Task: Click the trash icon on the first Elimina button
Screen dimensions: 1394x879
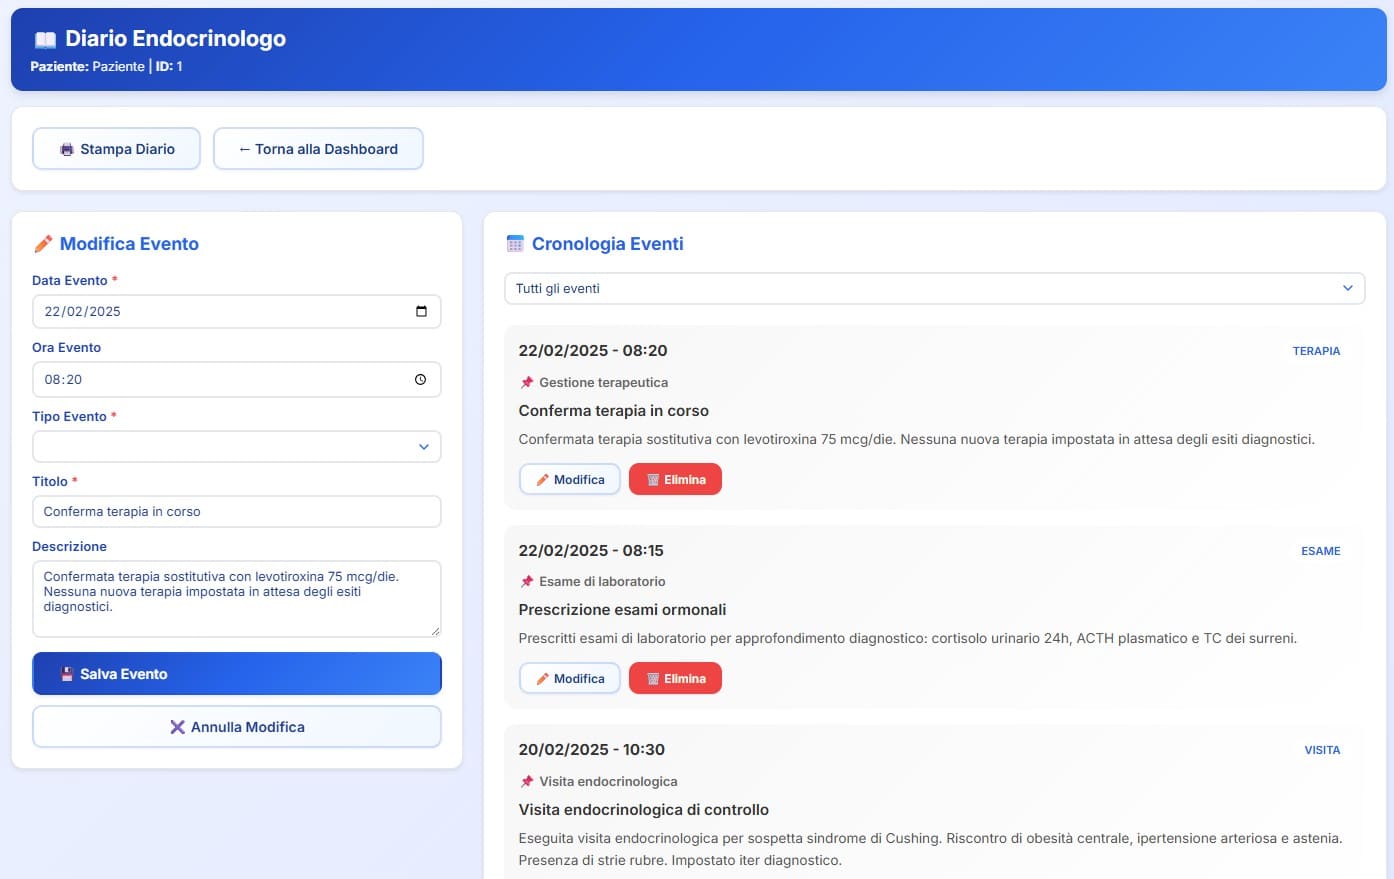Action: click(649, 479)
